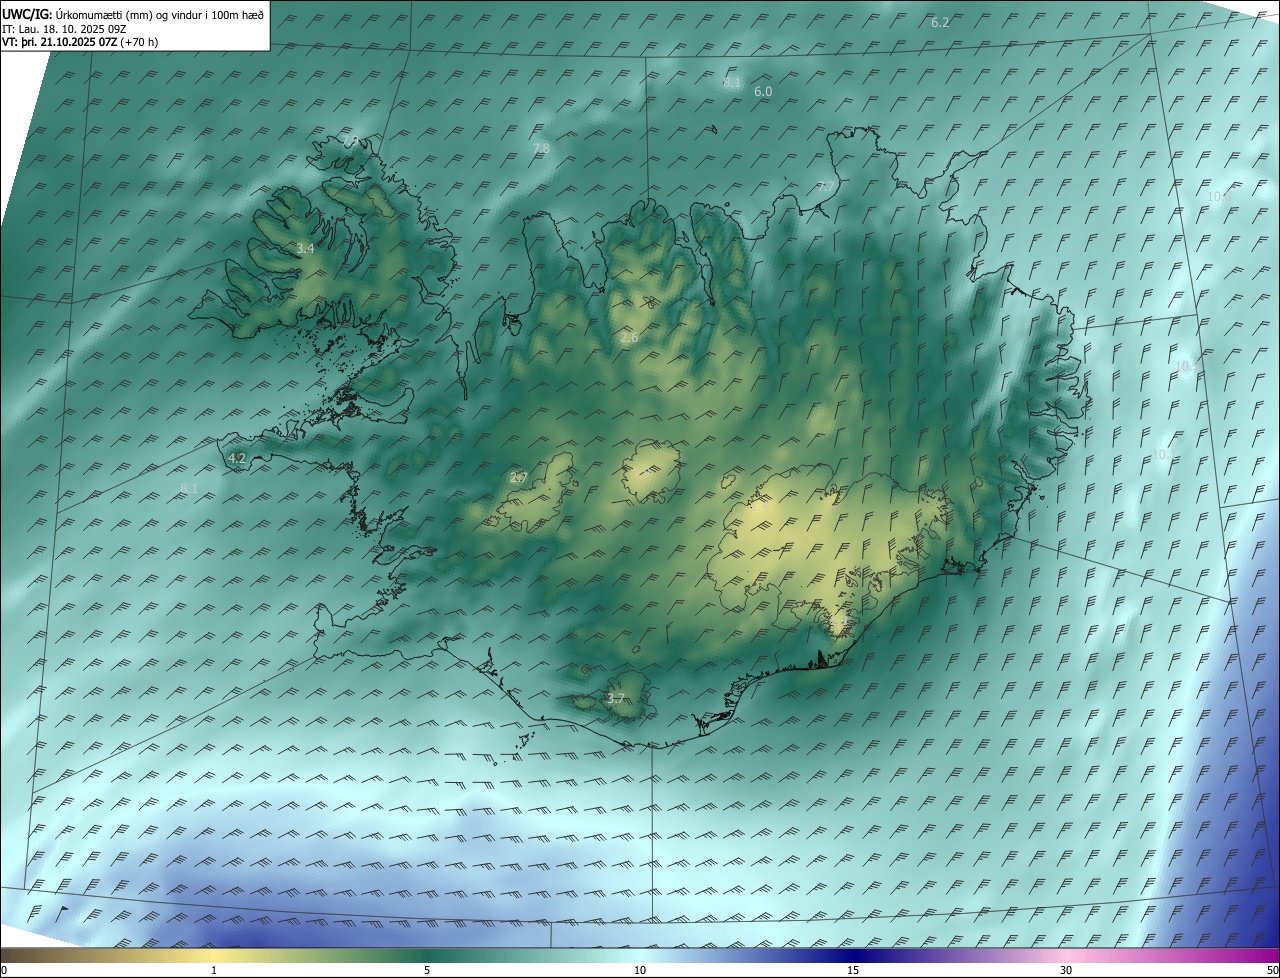This screenshot has width=1280, height=978.
Task: Click the 4.2 value label
Action: (x=237, y=459)
